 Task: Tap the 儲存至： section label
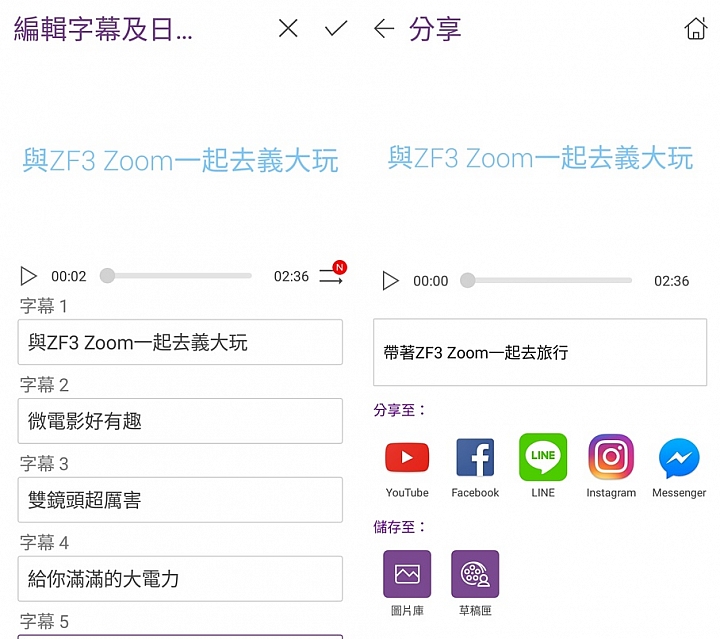[400, 527]
